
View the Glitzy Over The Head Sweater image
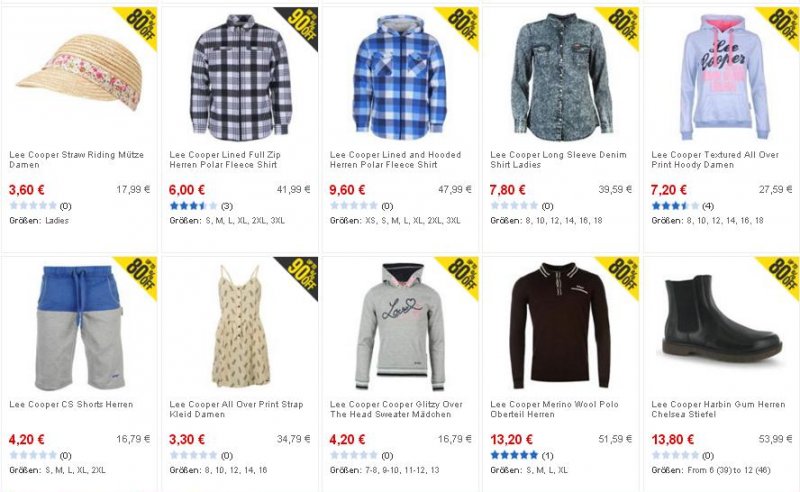click(400, 327)
